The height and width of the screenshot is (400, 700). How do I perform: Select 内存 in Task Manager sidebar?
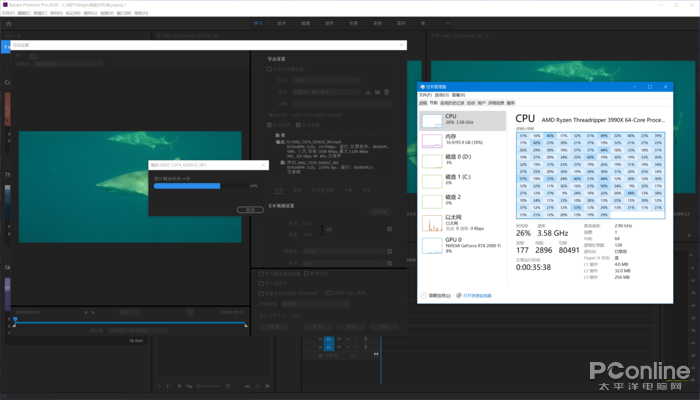pos(462,140)
